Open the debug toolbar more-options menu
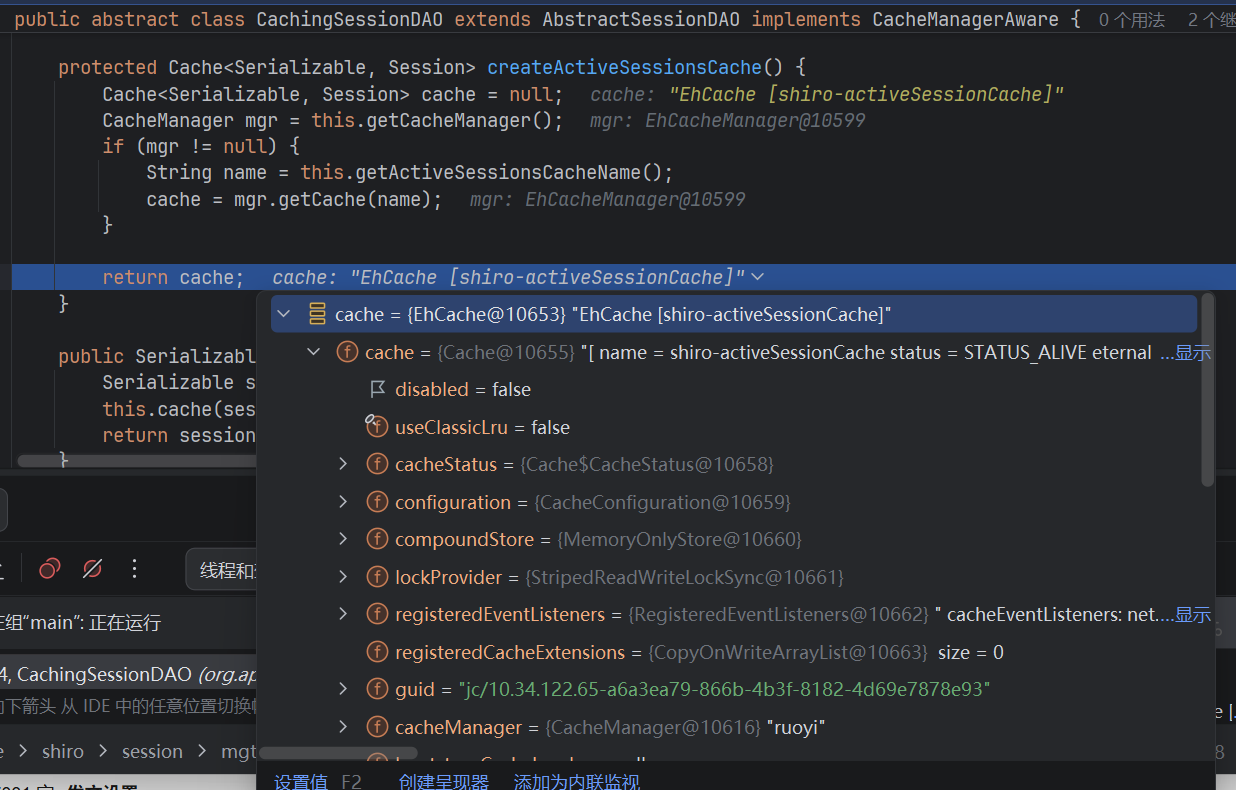Screen dimensions: 1236x790 [x=135, y=569]
